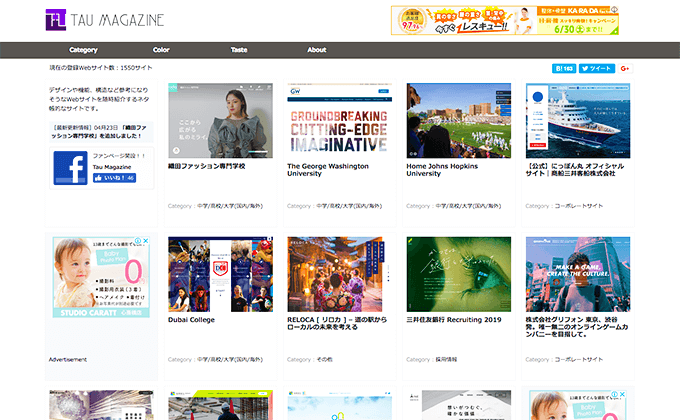680x420 pixels.
Task: Open the Studio Caratt baby photo ad
Action: [101, 277]
